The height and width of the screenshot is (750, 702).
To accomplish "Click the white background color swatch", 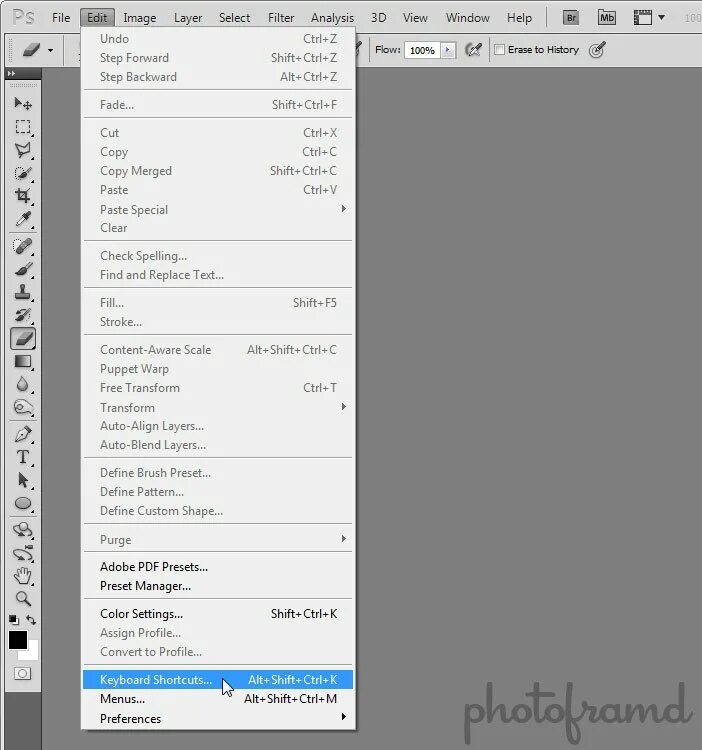I will [32, 652].
